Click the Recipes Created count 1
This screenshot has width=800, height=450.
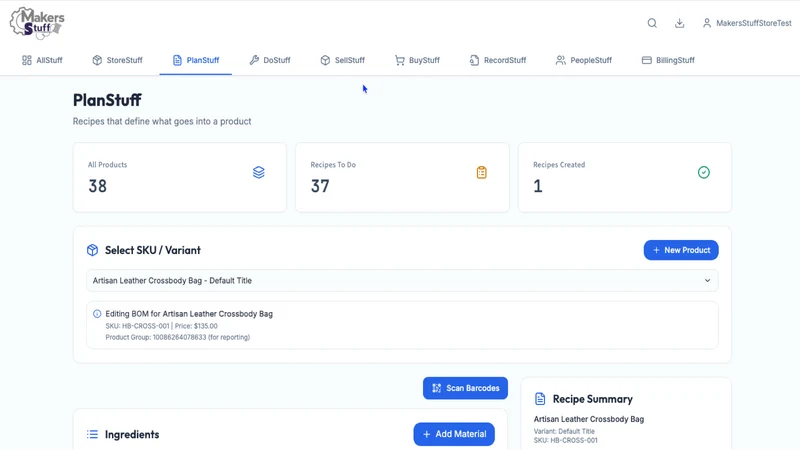pos(538,186)
